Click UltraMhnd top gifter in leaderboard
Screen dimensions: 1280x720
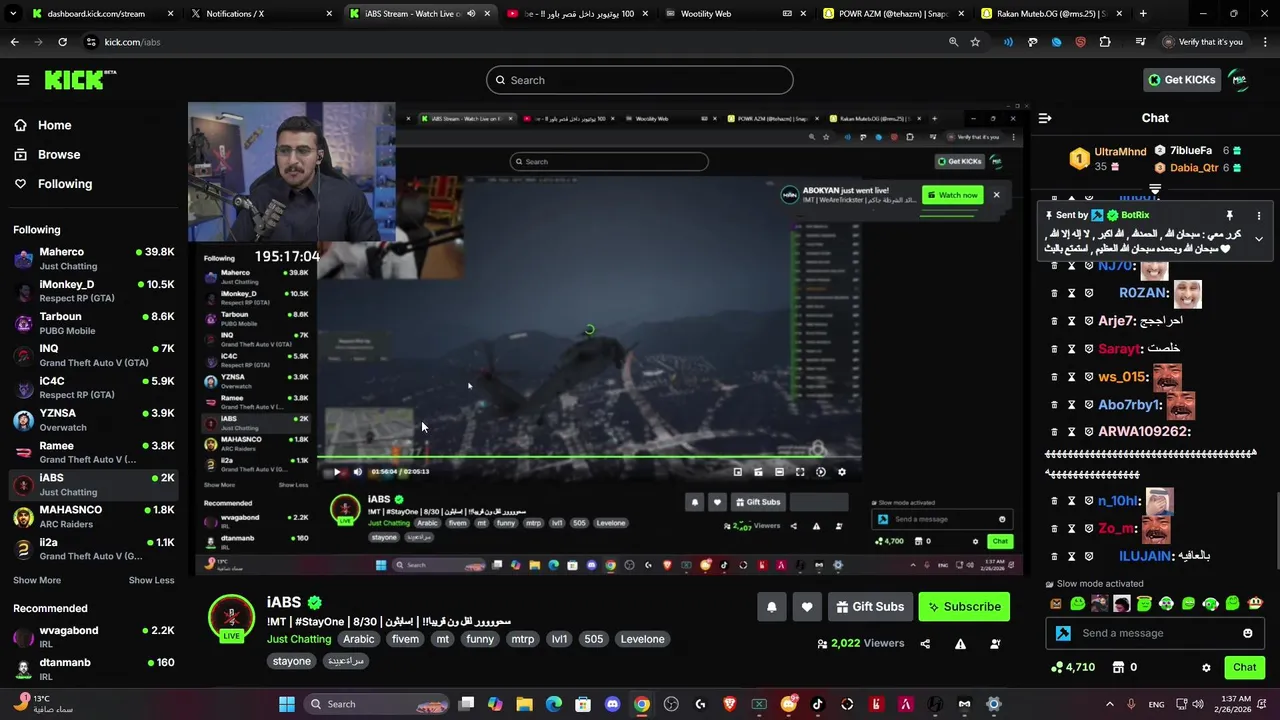pos(1120,152)
